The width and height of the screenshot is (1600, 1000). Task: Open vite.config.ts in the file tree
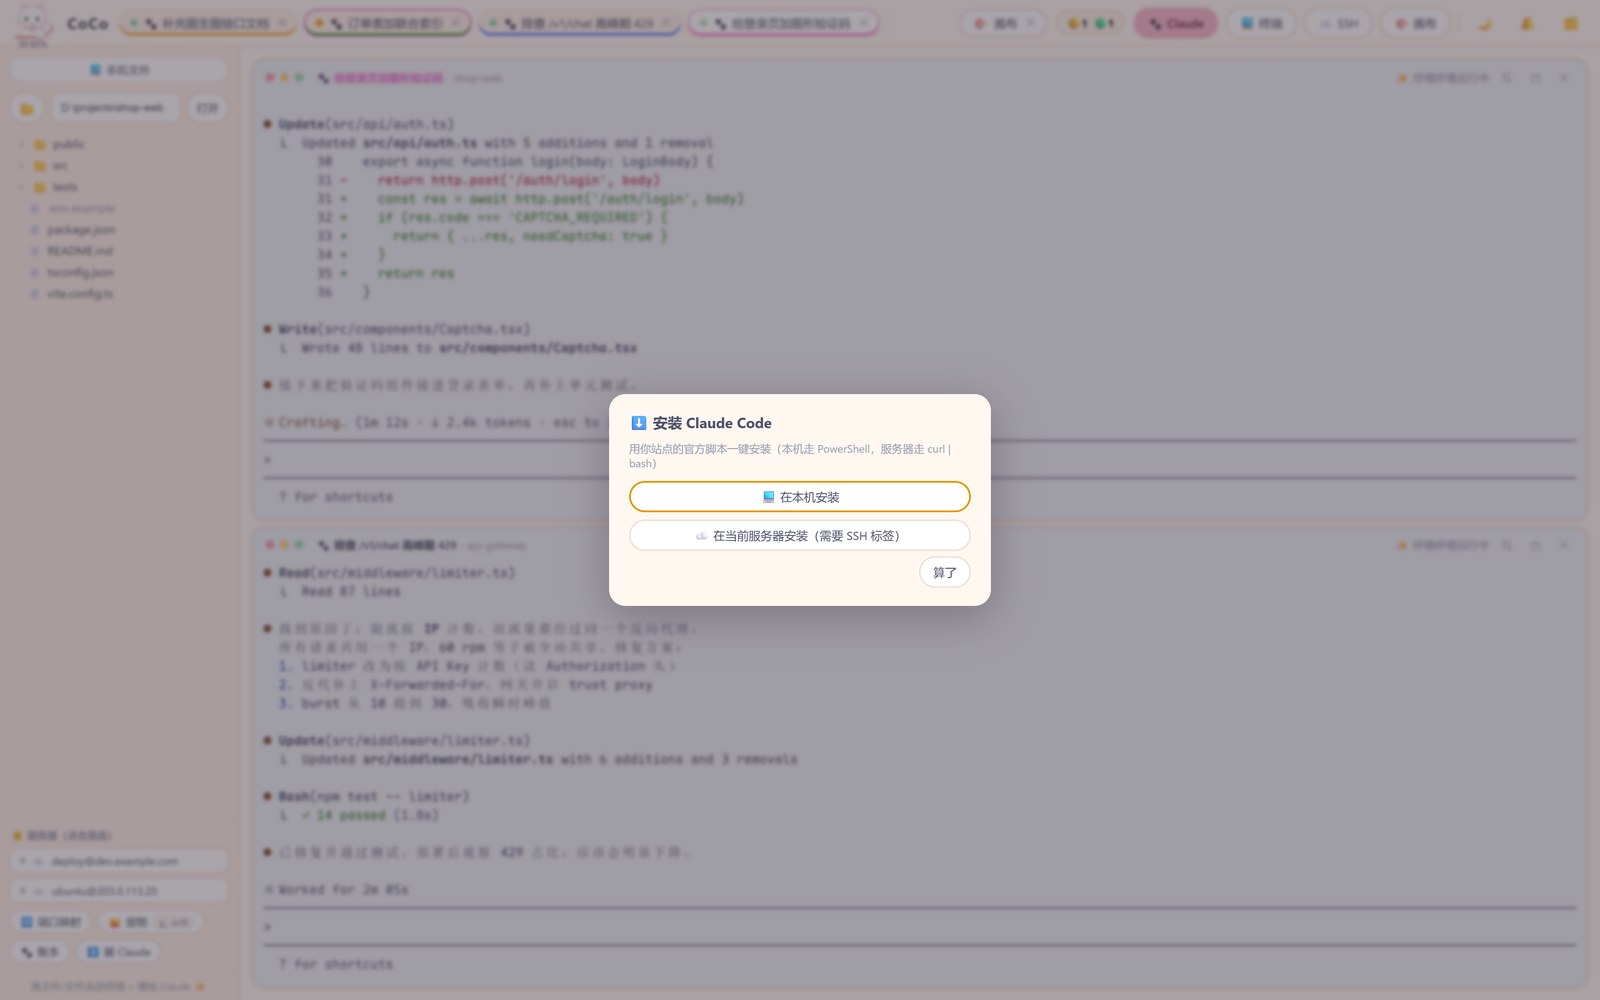click(x=80, y=294)
